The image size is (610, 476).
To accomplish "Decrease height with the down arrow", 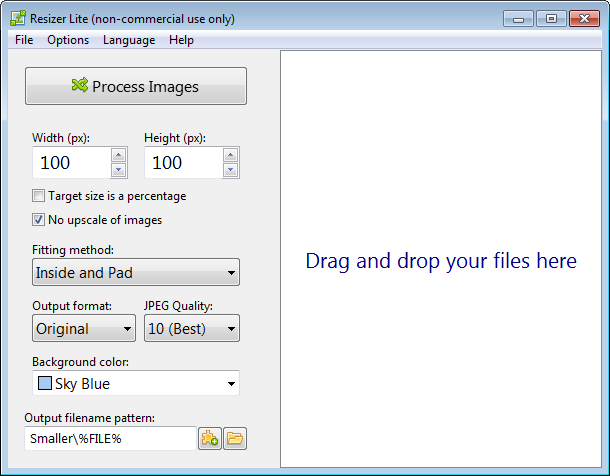I will pyautogui.click(x=230, y=170).
